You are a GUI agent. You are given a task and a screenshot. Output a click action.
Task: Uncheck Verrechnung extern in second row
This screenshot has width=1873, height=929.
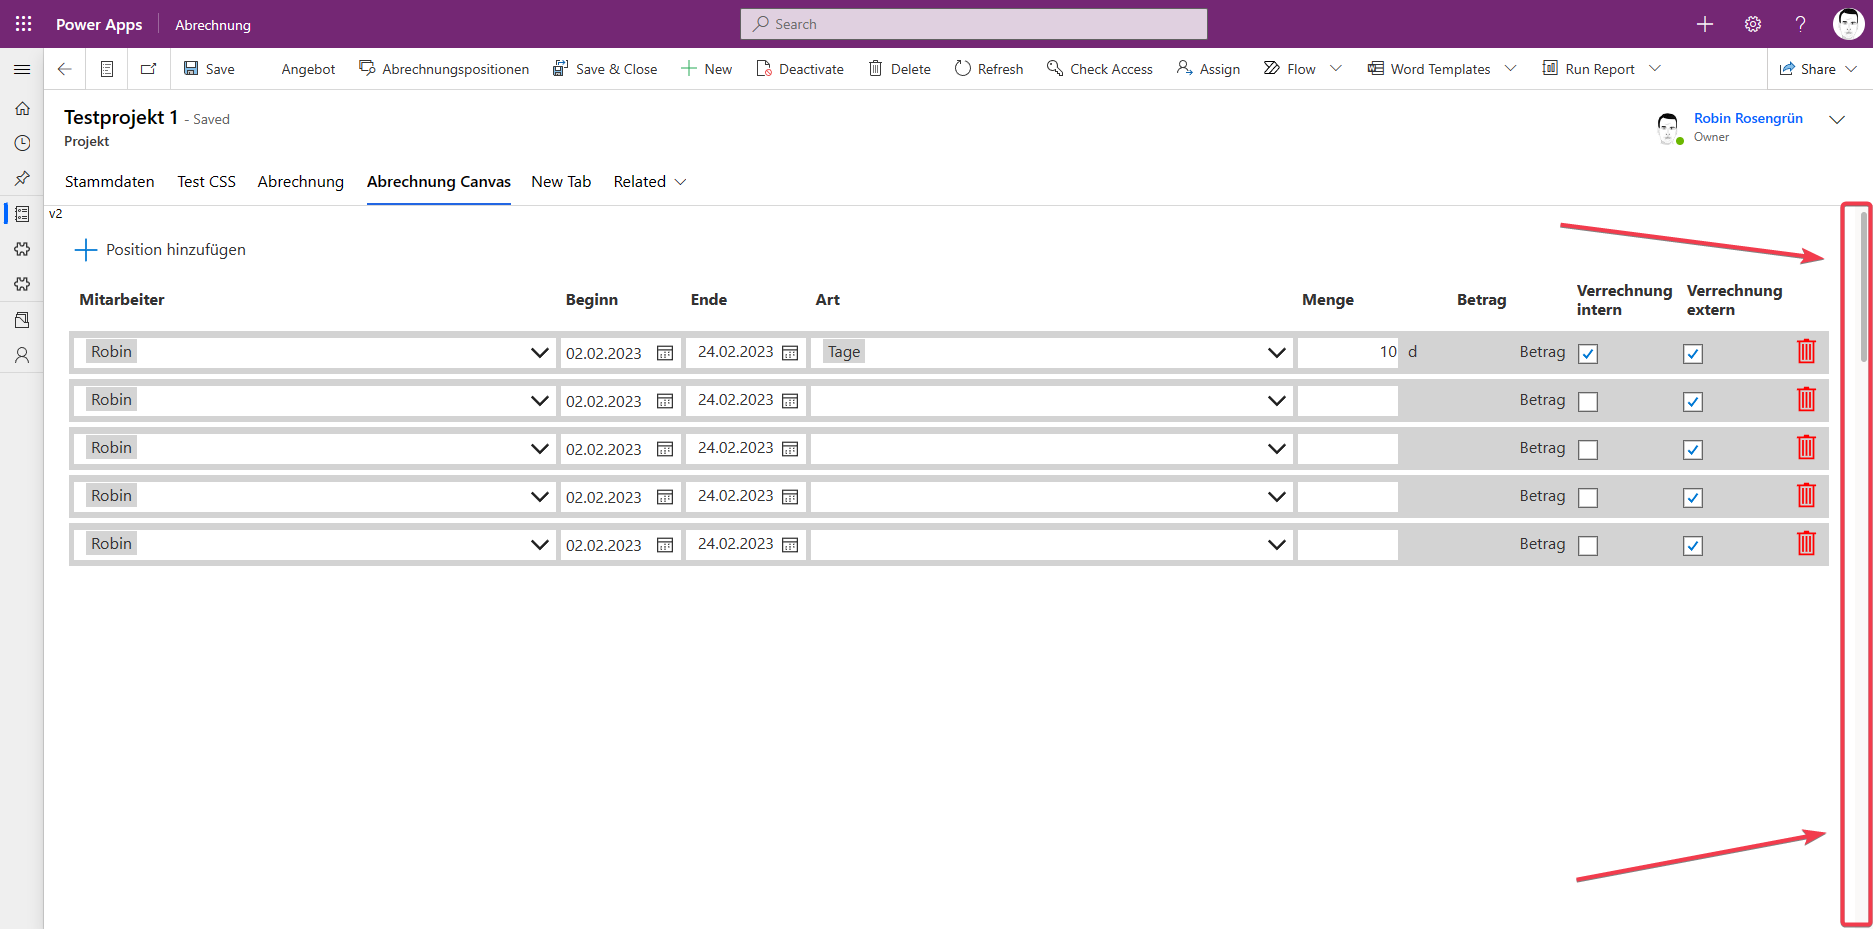(1693, 402)
